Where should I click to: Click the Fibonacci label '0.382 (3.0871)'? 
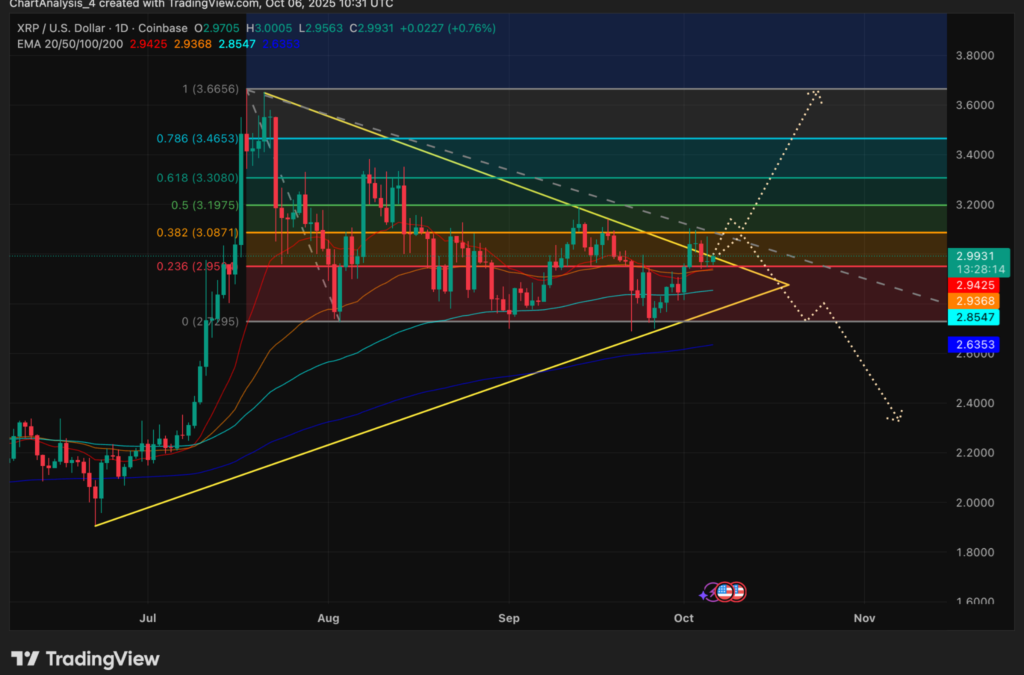195,232
